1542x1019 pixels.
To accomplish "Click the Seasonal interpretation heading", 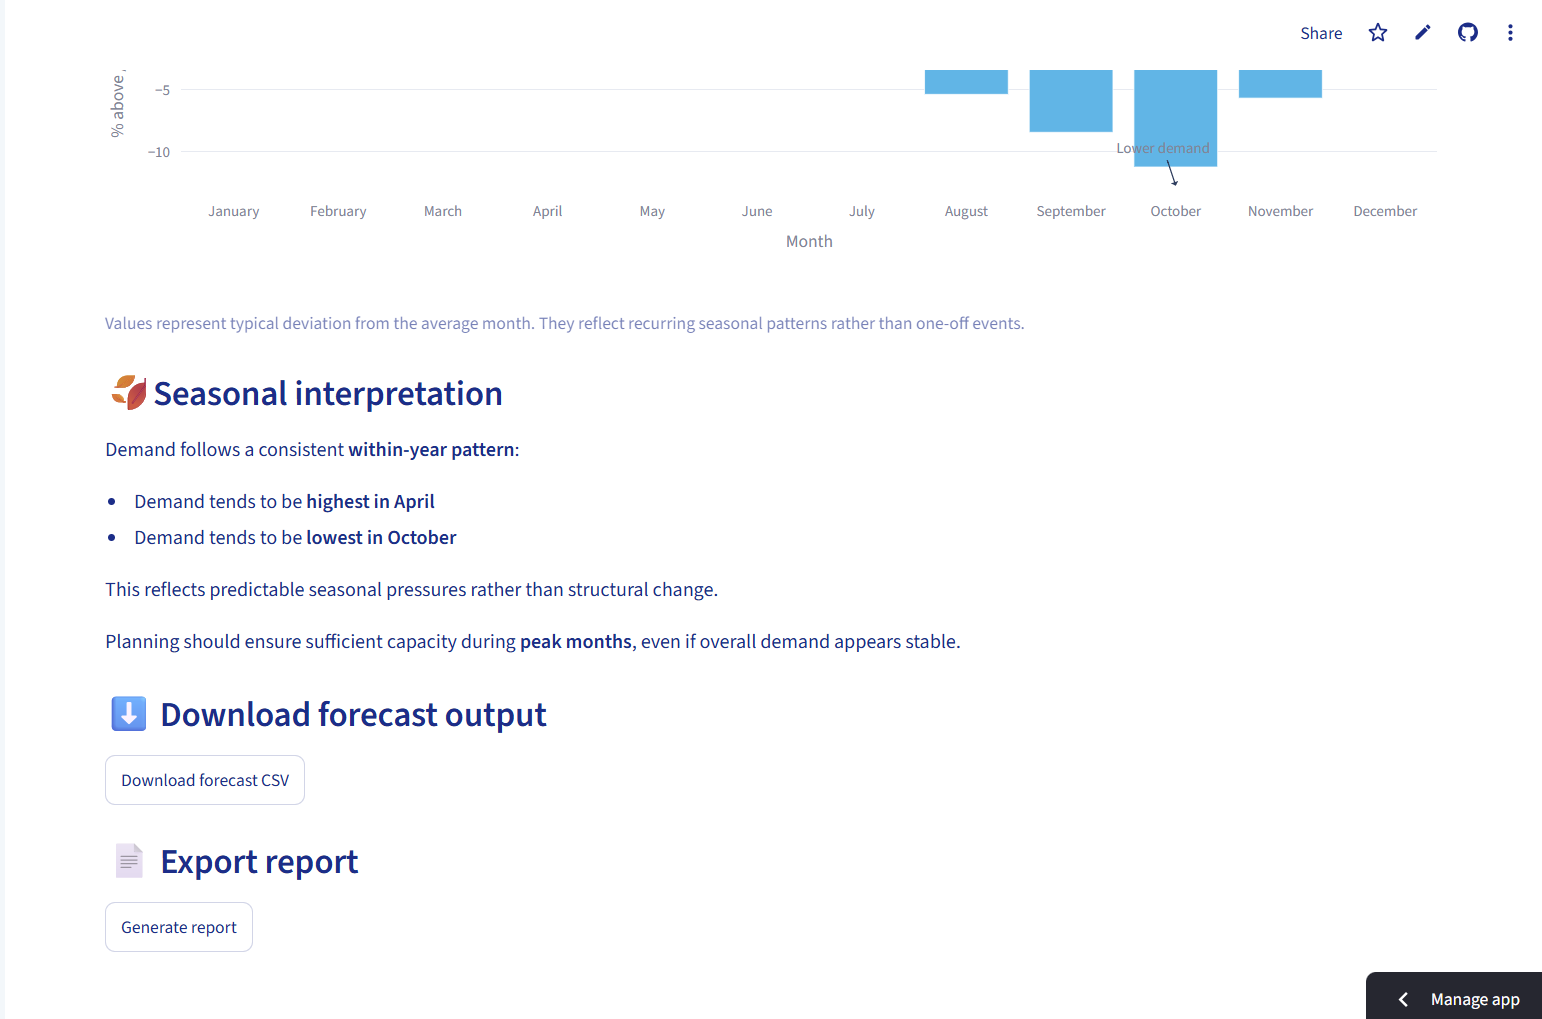I will tap(328, 394).
